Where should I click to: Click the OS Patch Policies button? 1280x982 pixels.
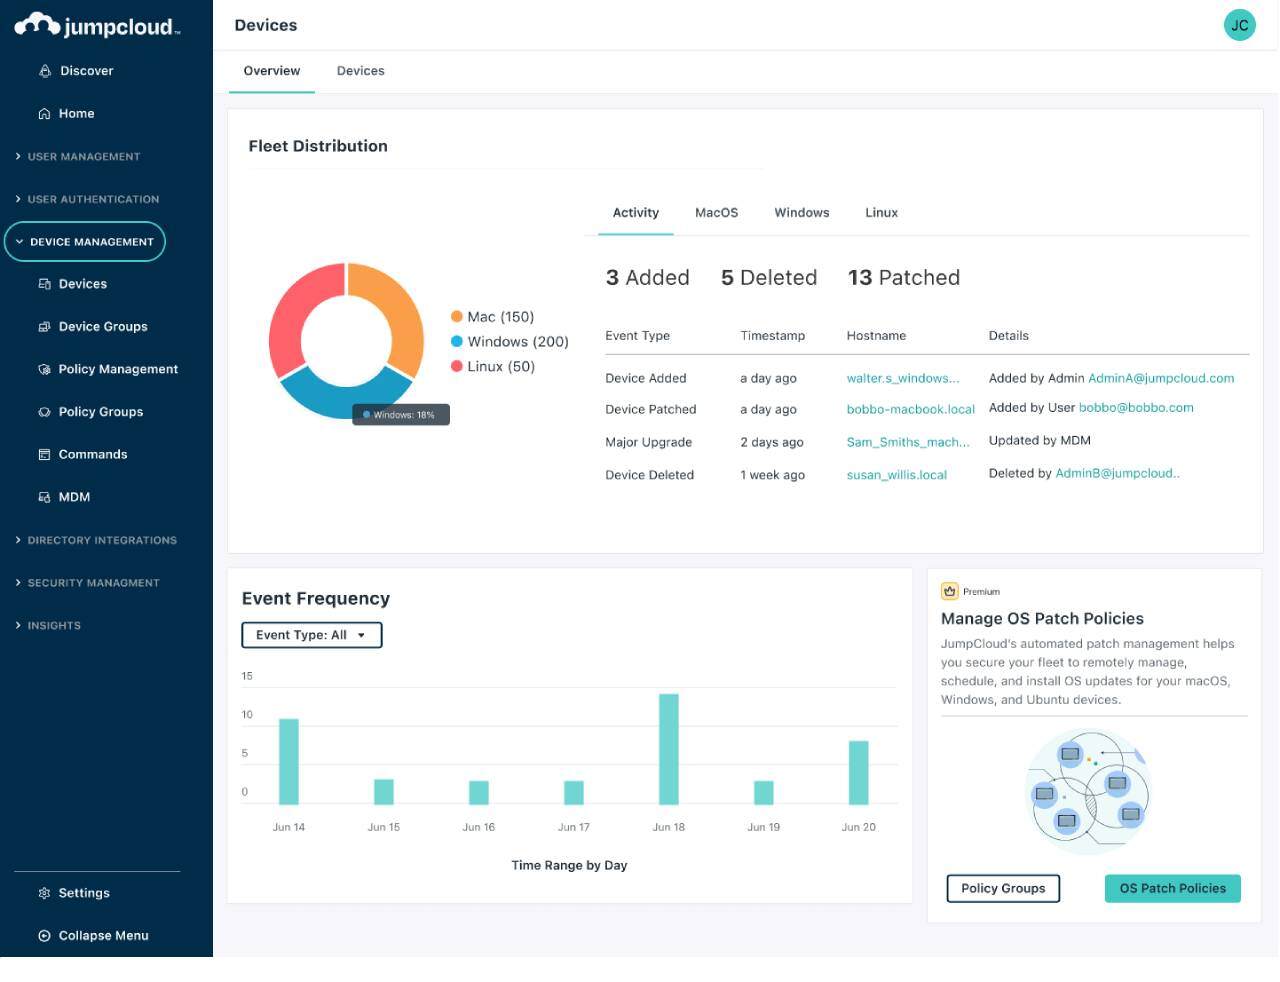pos(1172,888)
